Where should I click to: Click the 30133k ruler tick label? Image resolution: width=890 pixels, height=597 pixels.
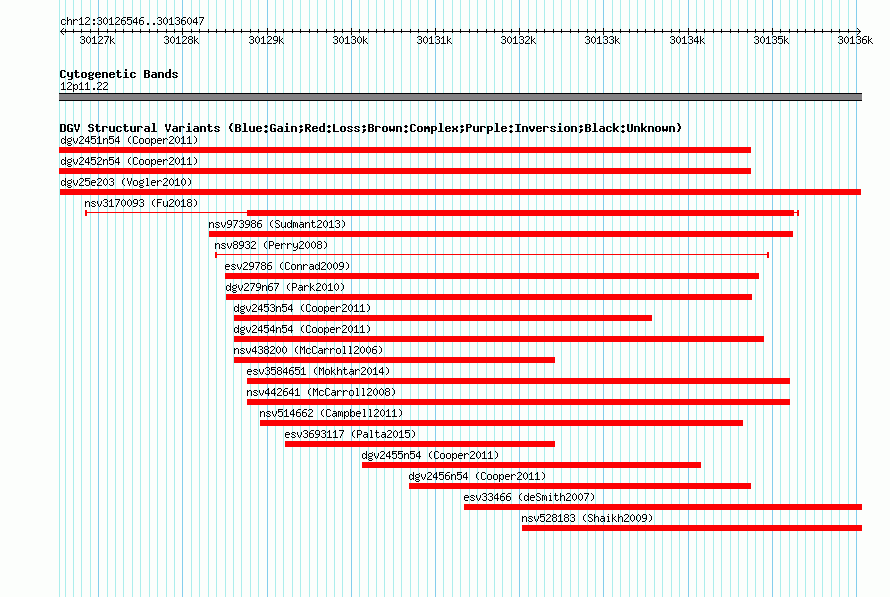(602, 40)
